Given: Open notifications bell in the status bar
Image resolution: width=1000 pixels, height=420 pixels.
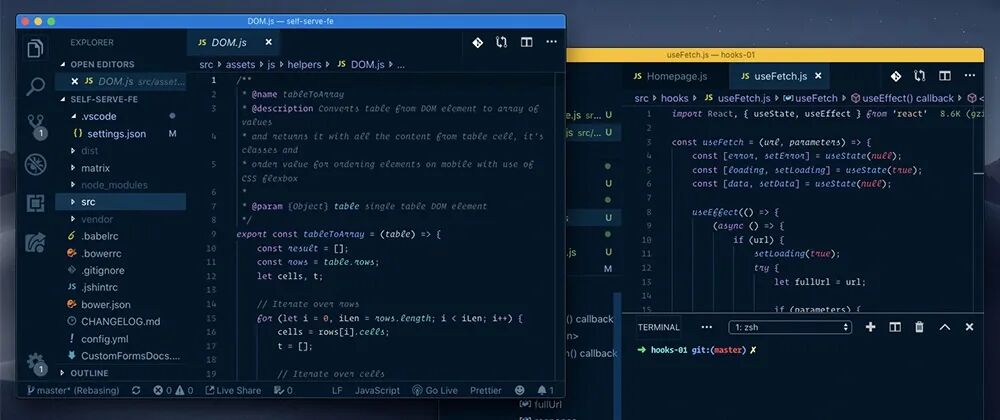Looking at the screenshot, I should 546,390.
